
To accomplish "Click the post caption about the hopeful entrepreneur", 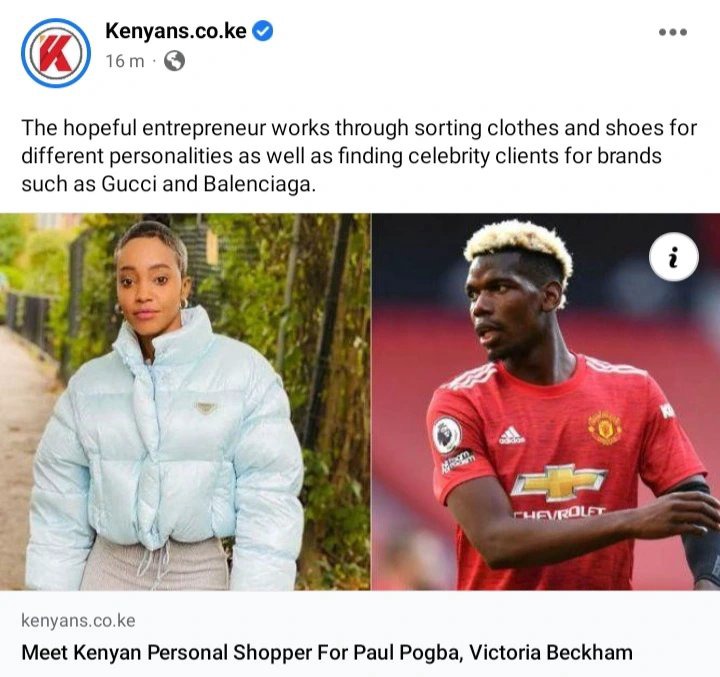I will pyautogui.click(x=359, y=156).
